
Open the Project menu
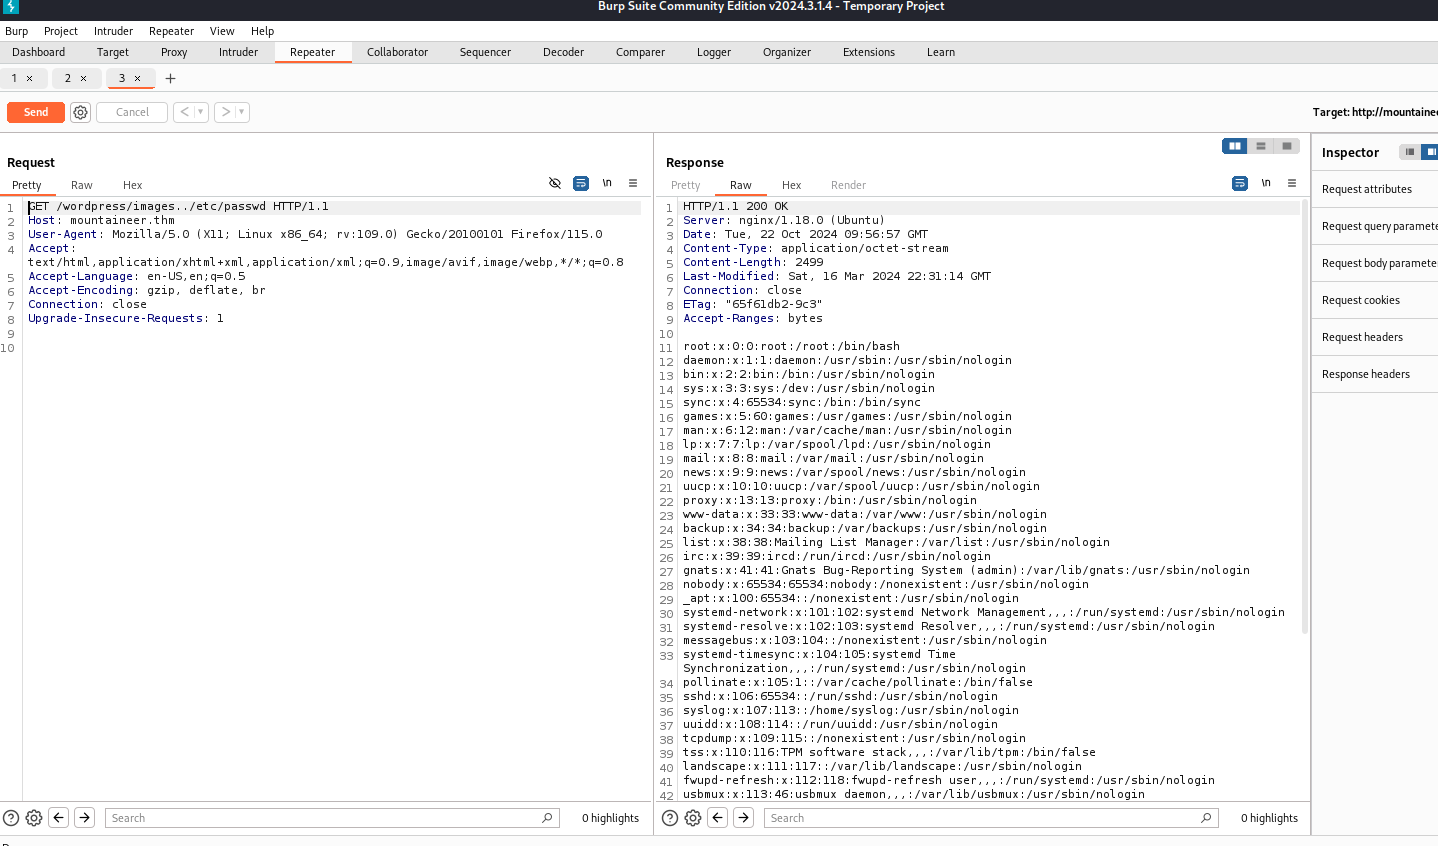click(x=61, y=31)
